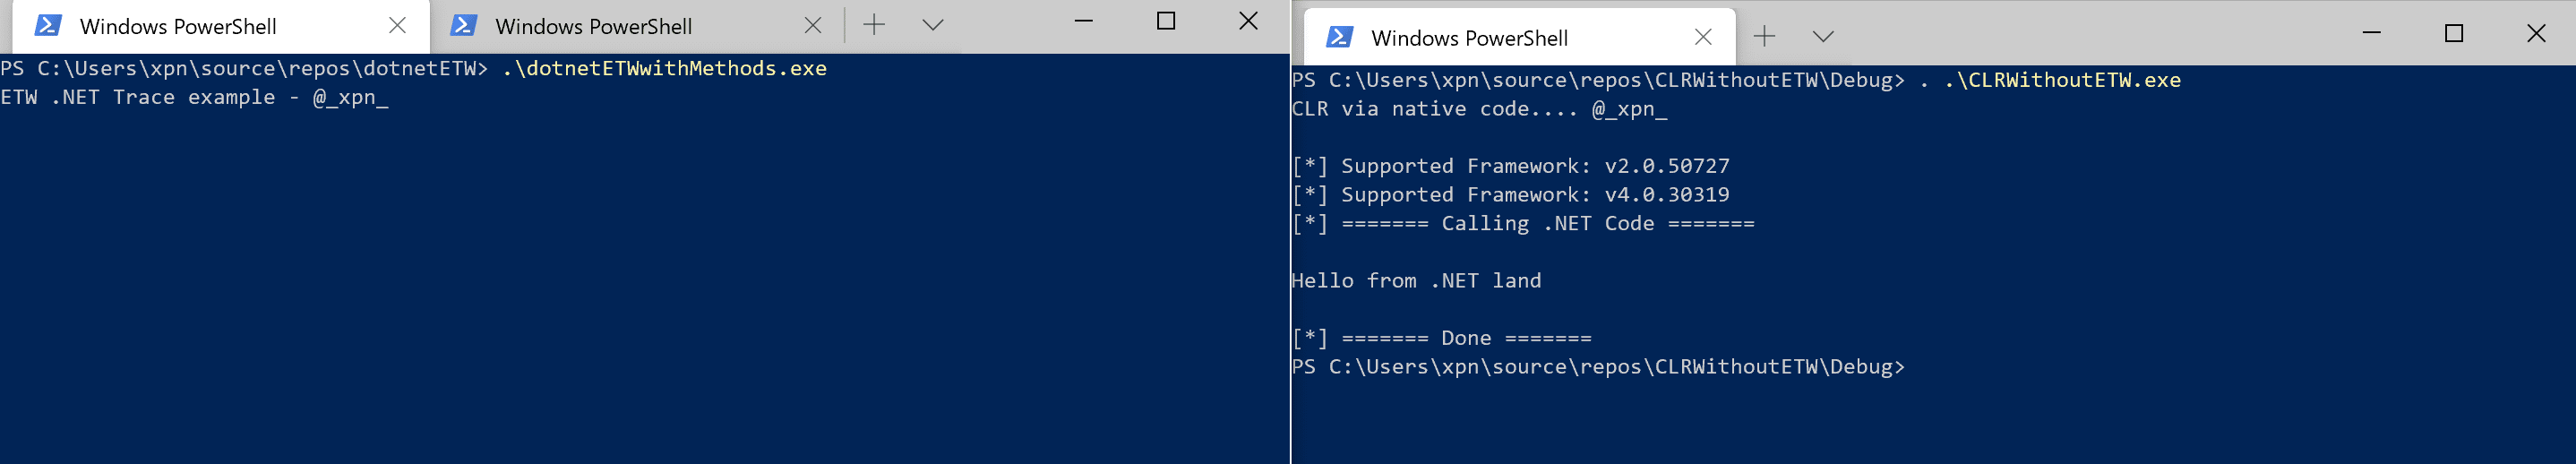Close the right terminal window
Viewport: 2576px width, 464px height.
pos(2536,33)
